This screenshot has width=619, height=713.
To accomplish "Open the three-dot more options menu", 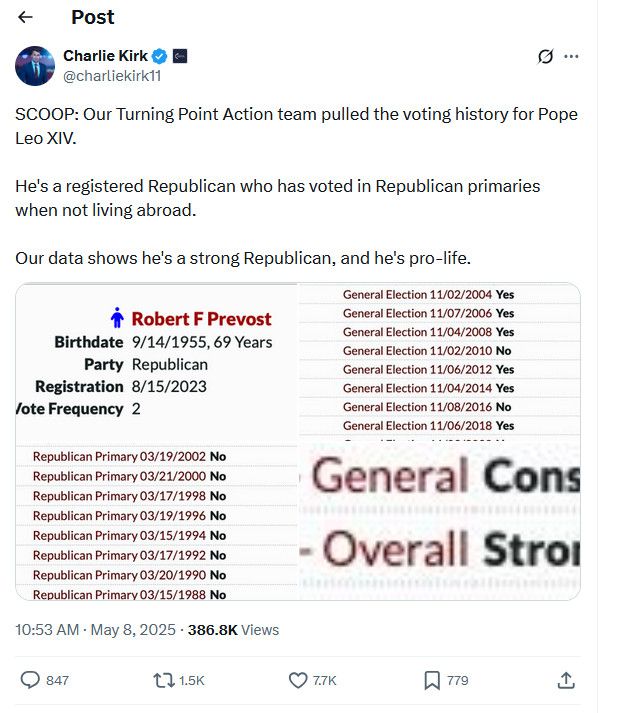I will (x=571, y=56).
